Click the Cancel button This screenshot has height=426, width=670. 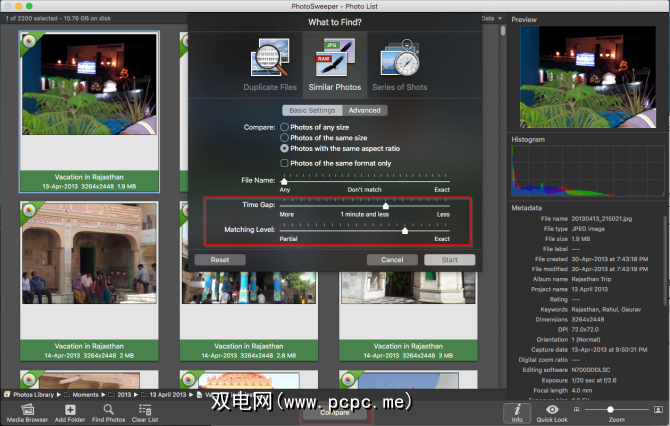pyautogui.click(x=392, y=260)
